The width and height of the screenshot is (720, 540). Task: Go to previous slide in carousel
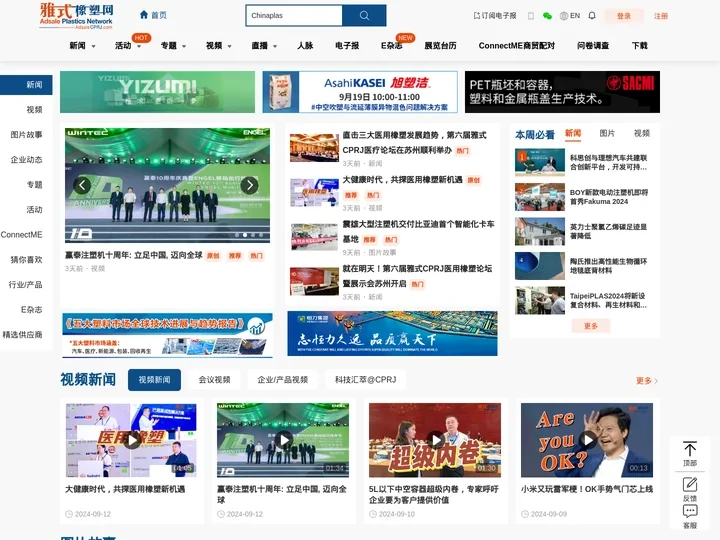point(82,185)
